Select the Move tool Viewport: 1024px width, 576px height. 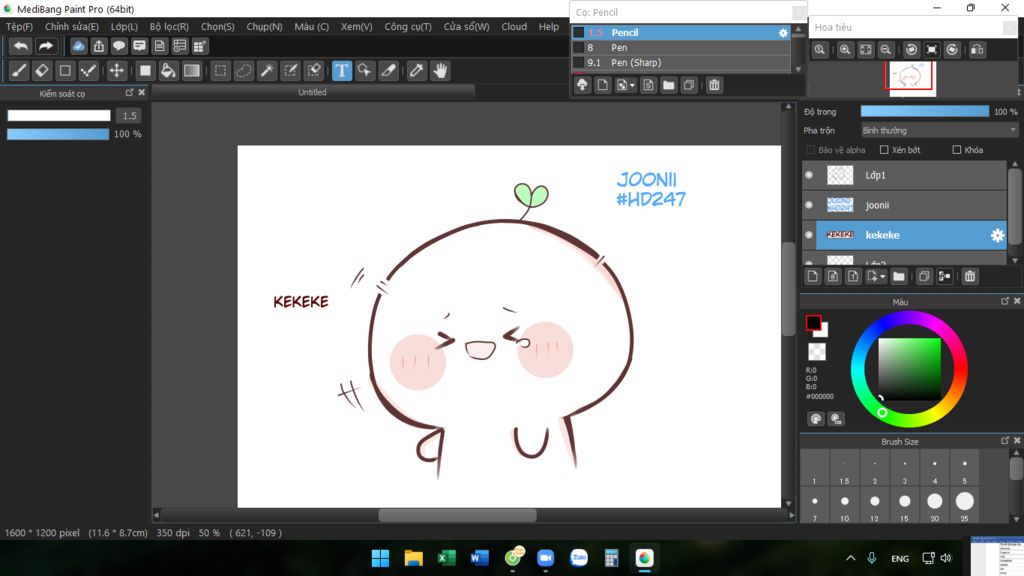[116, 71]
